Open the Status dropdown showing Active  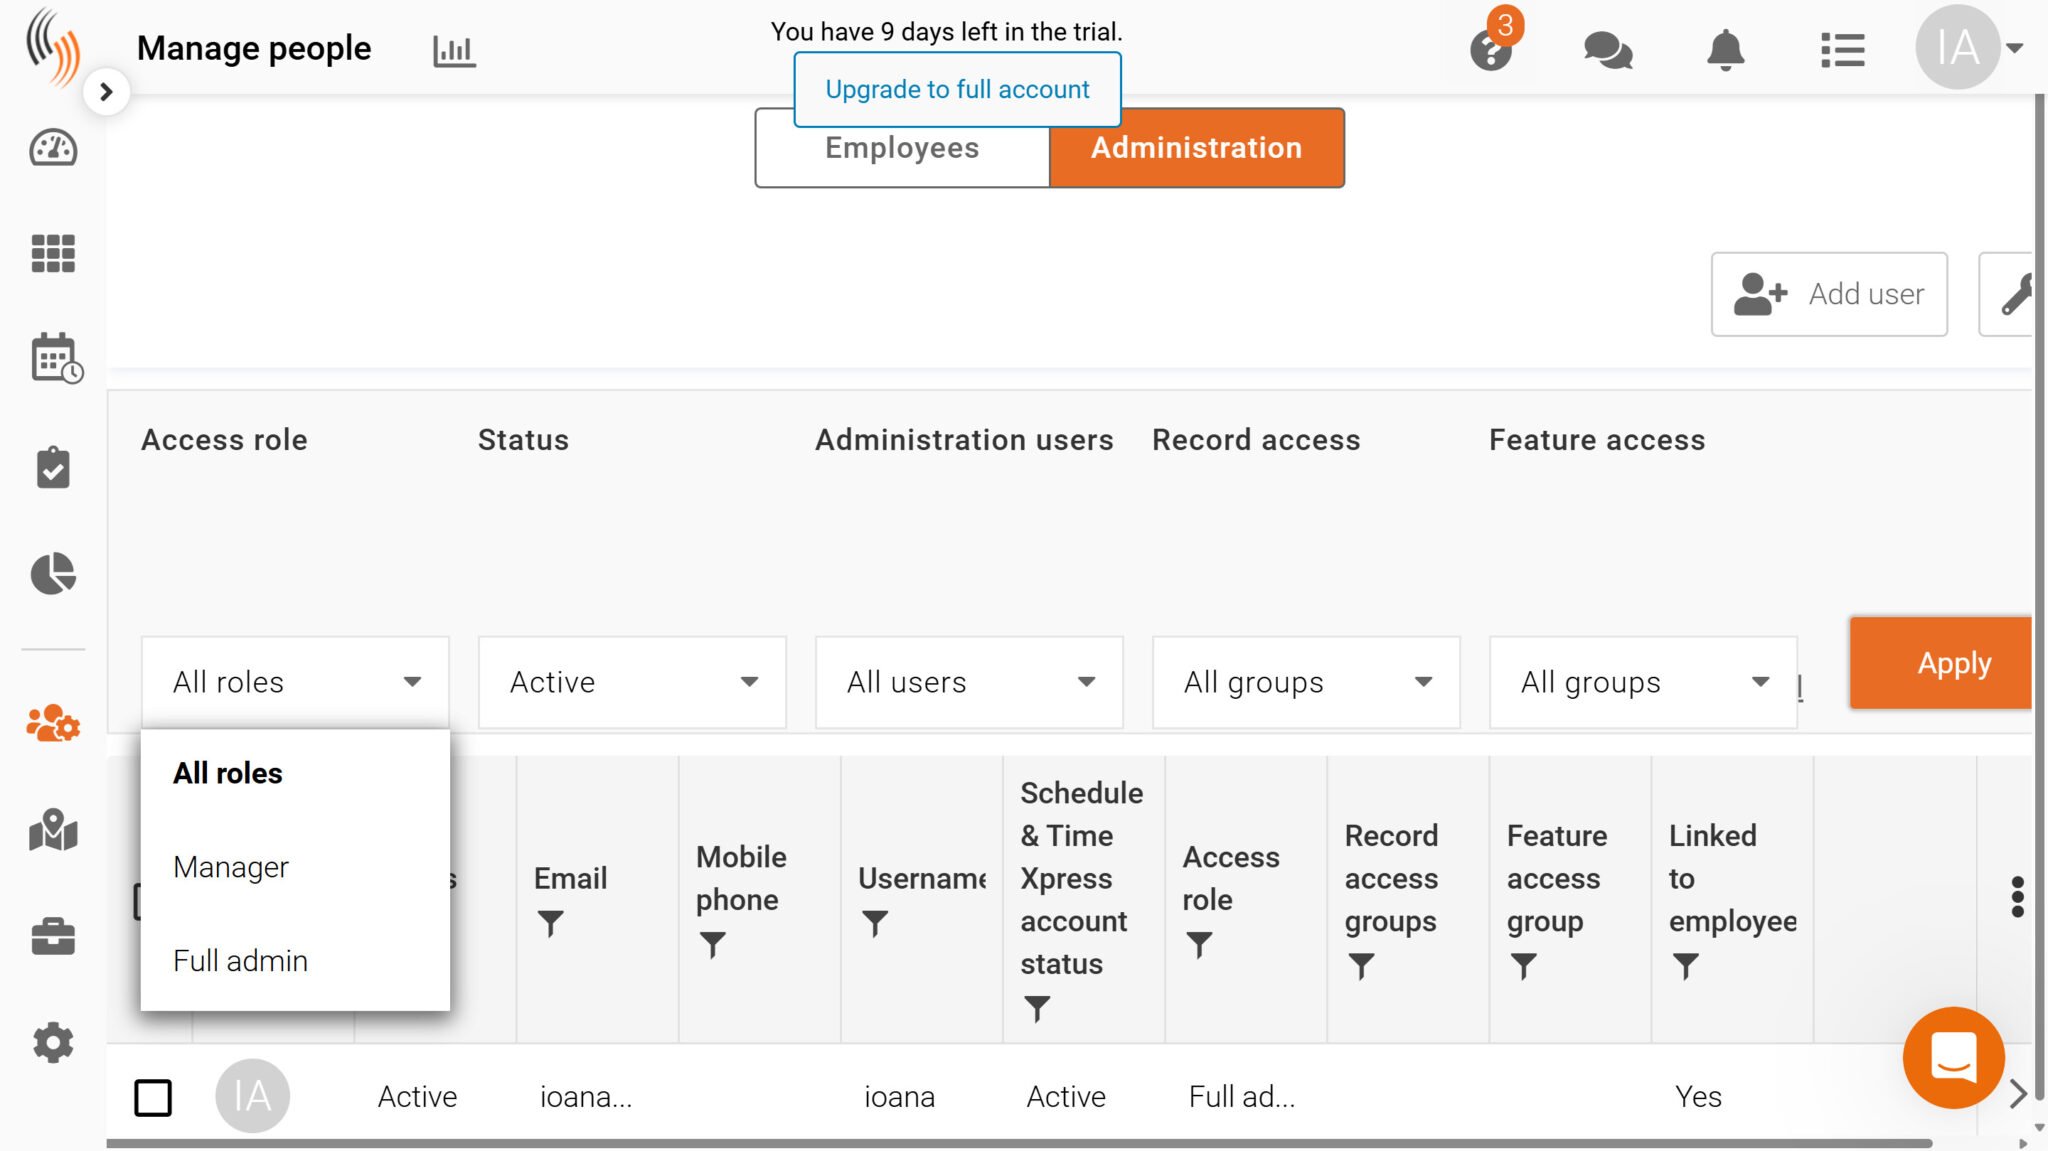tap(632, 682)
